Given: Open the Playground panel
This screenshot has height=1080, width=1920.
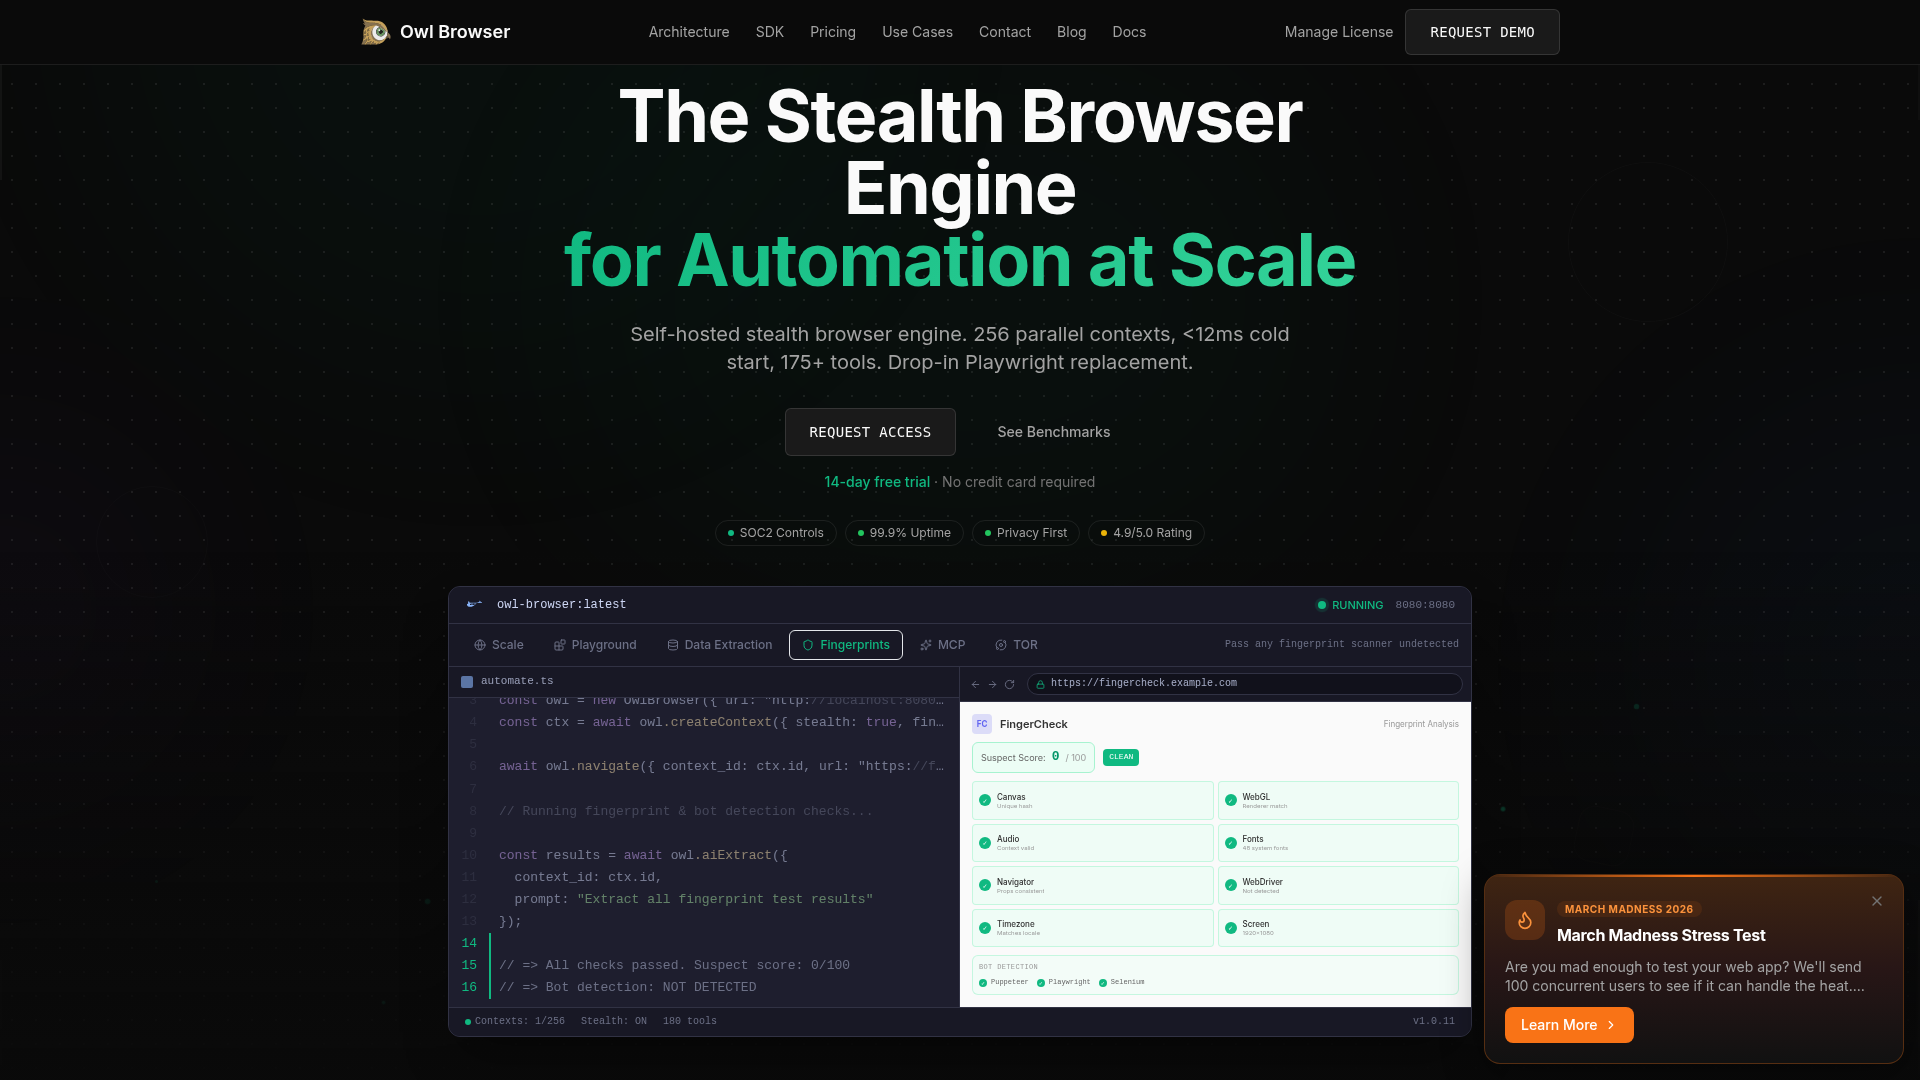Looking at the screenshot, I should coord(594,645).
